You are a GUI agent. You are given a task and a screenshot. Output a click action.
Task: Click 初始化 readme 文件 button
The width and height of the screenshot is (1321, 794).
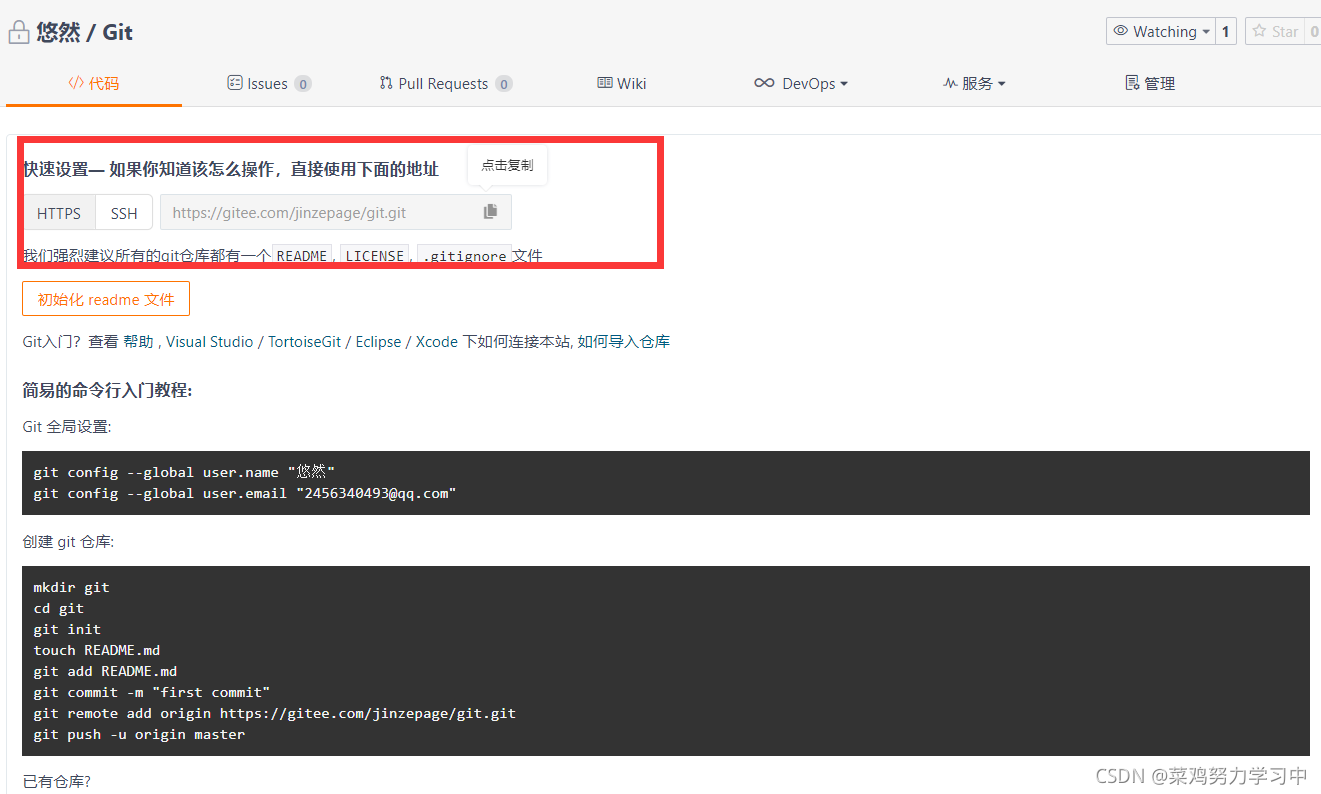point(106,299)
